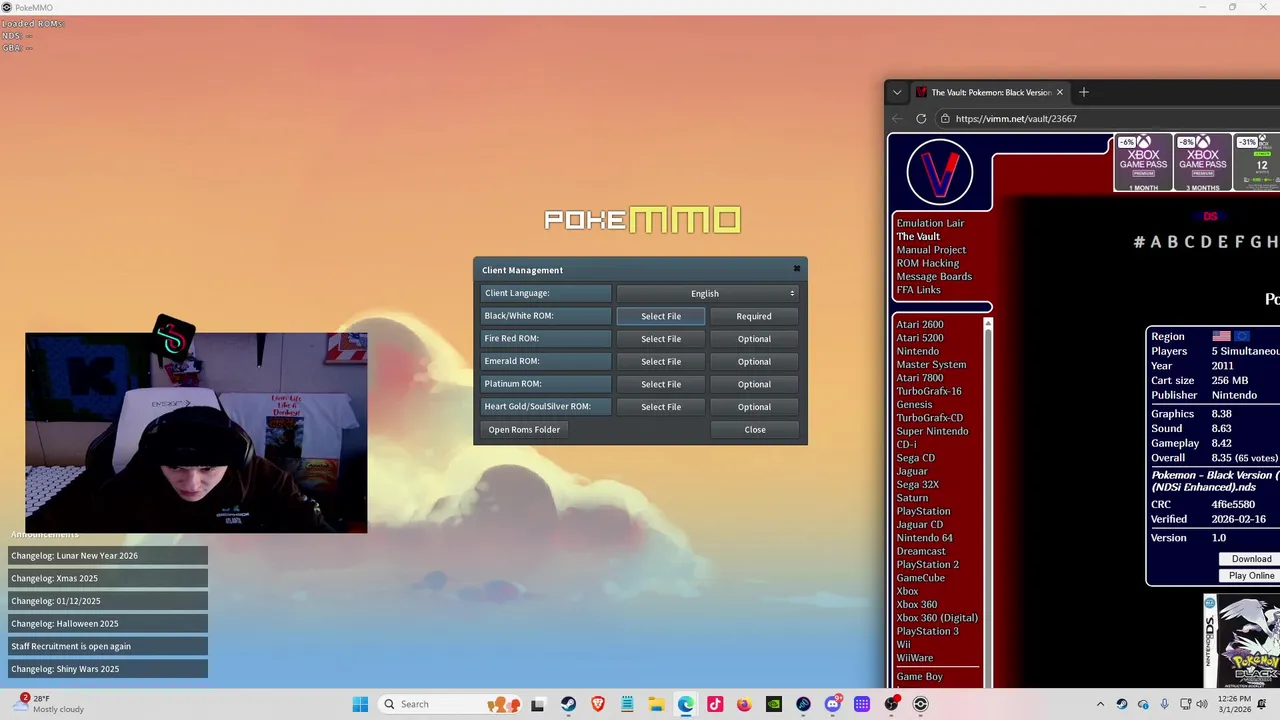1280x720 pixels.
Task: Open the Windows Start menu
Action: [360, 704]
